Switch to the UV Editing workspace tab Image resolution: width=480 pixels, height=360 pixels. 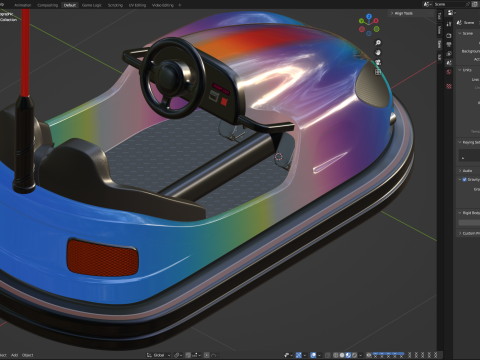click(137, 5)
